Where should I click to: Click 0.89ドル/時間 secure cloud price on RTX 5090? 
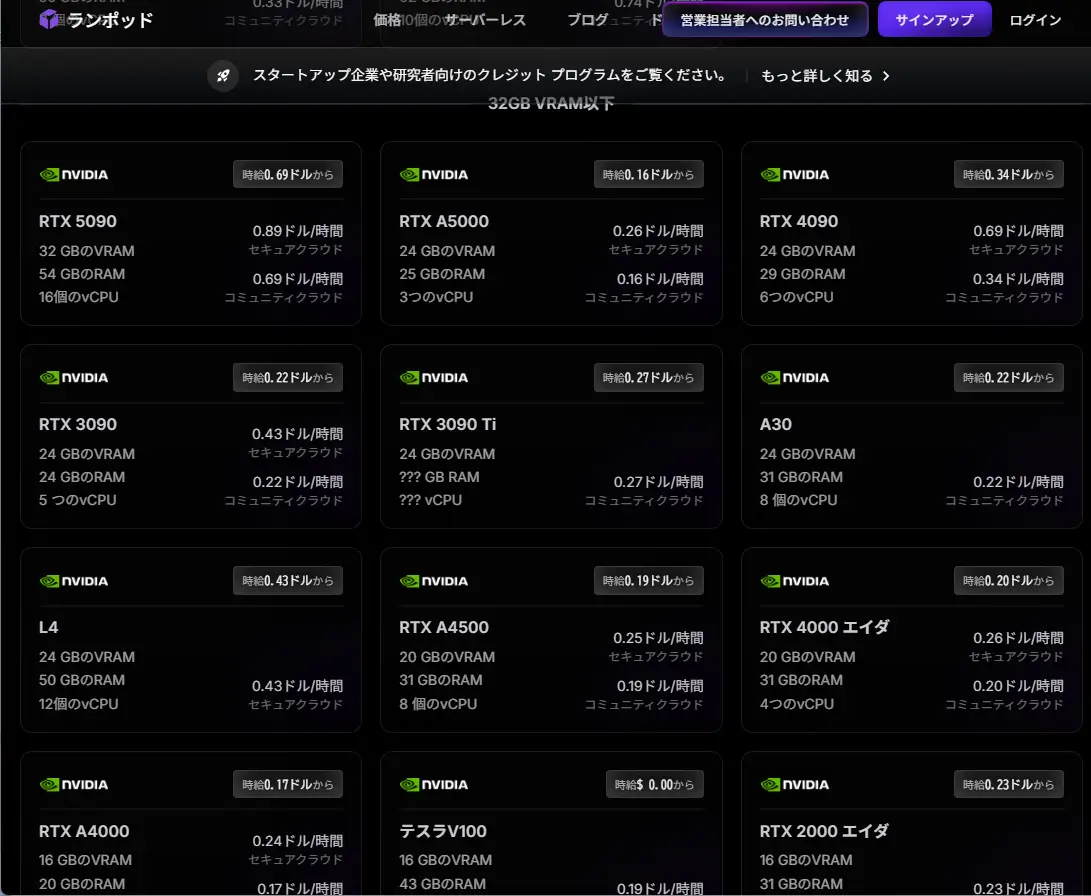tap(298, 231)
